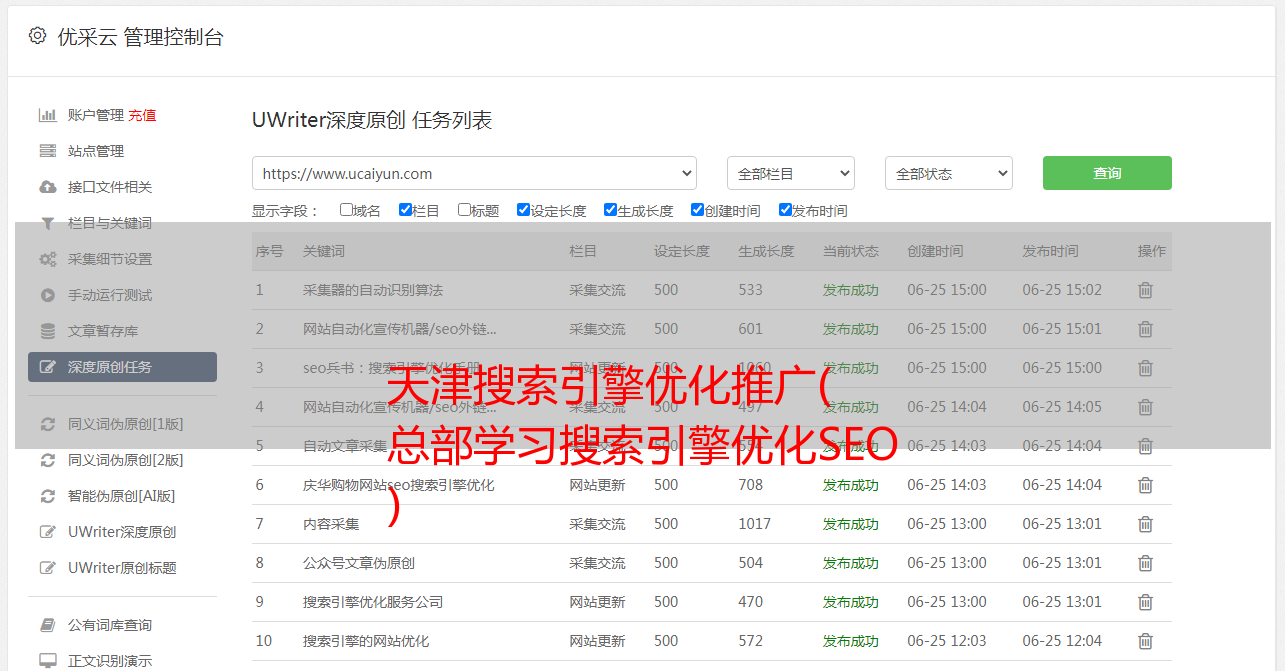Uncheck the 发布时间 field checkbox
The height and width of the screenshot is (671, 1285).
point(785,210)
